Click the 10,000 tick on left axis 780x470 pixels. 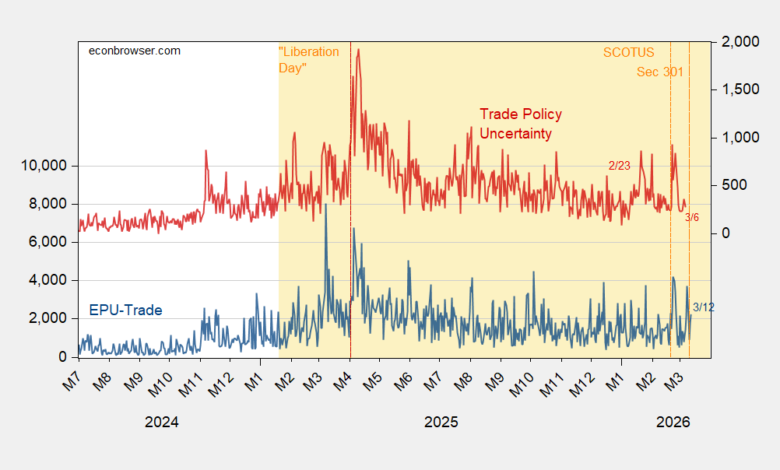(x=43, y=166)
